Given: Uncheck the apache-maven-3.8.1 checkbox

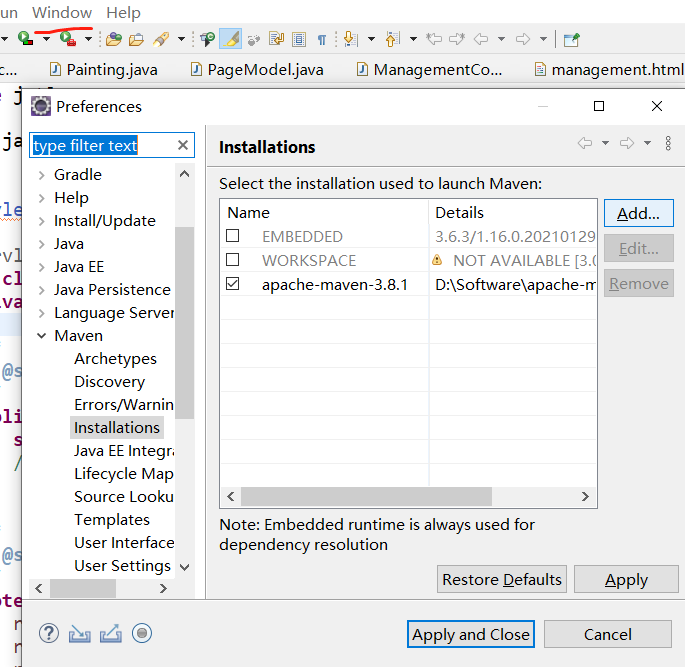Looking at the screenshot, I should (x=232, y=284).
